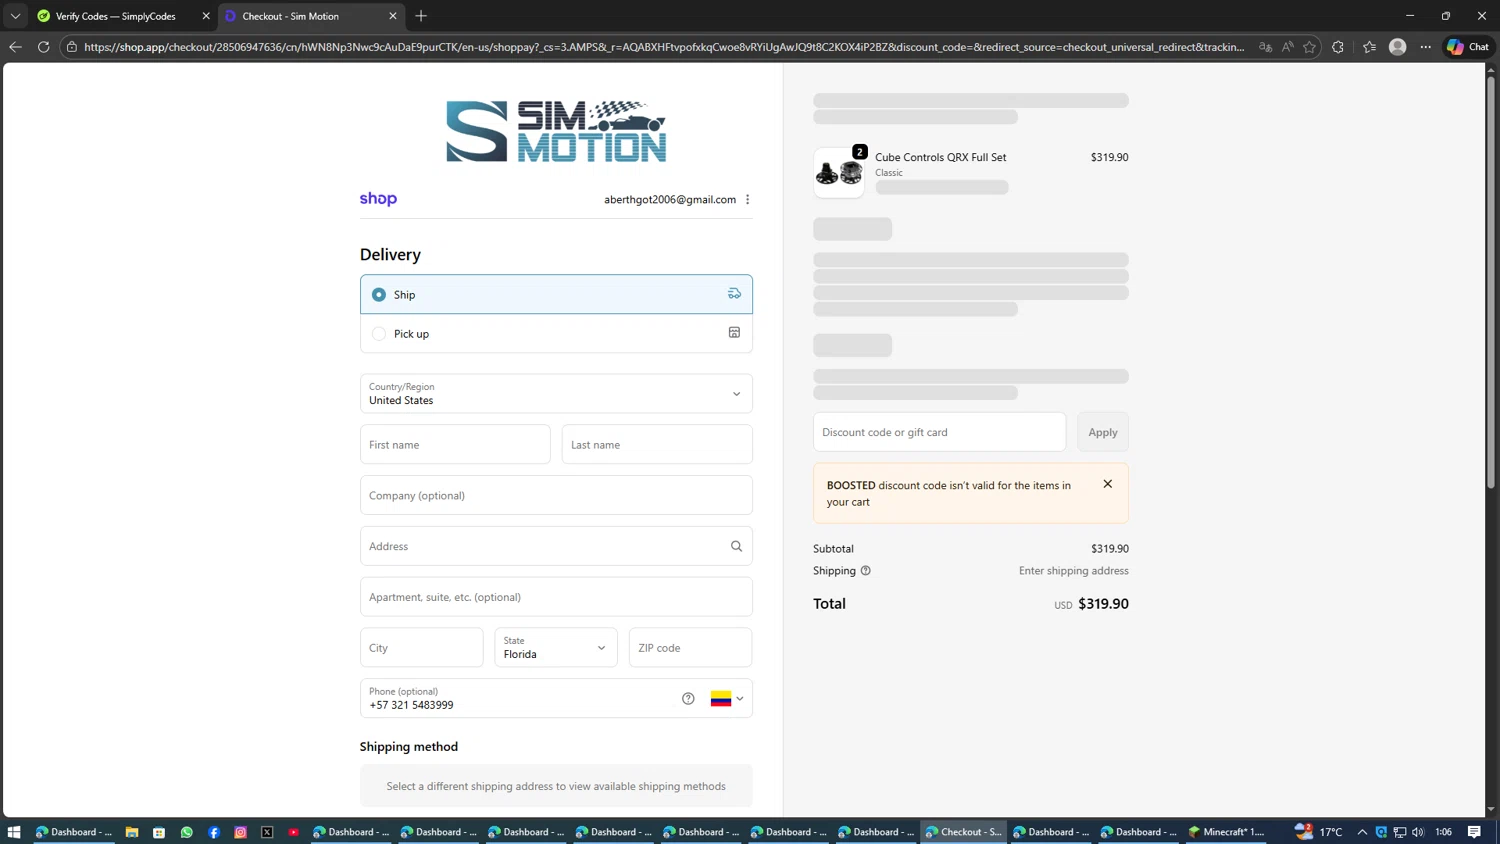The image size is (1500, 844).
Task: Click the Apply discount button
Action: tap(1103, 432)
